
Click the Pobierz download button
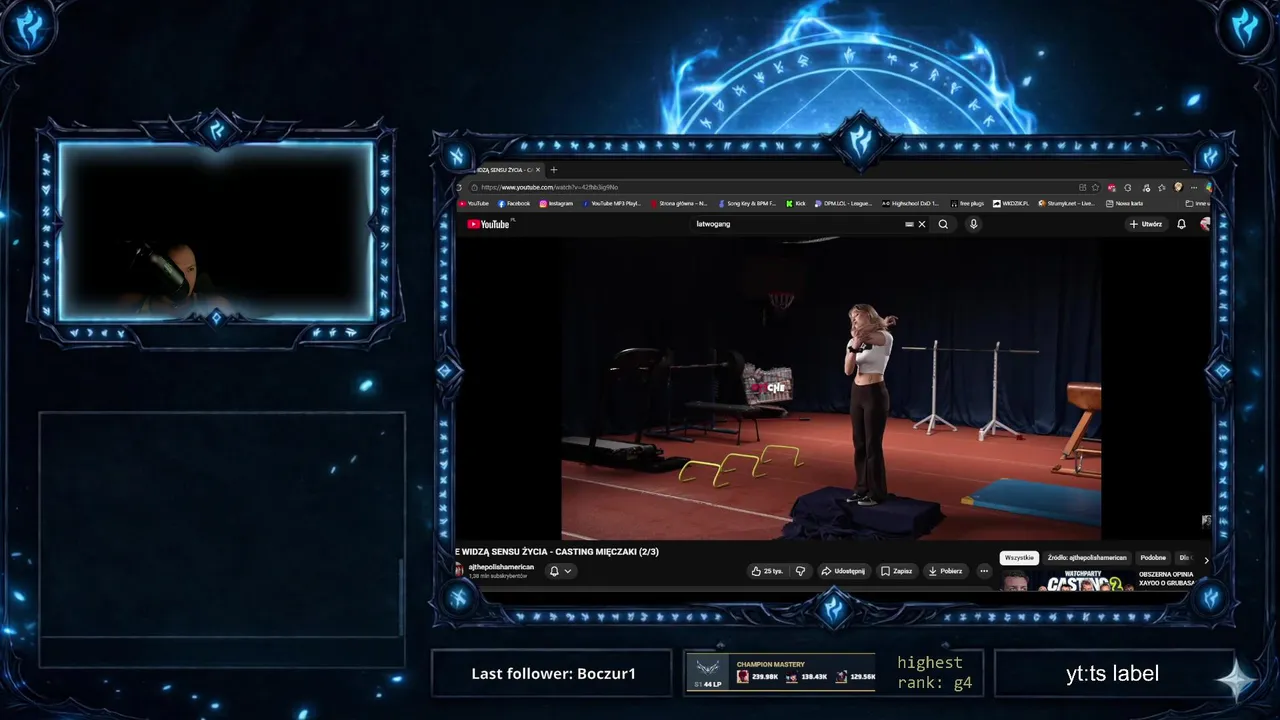[945, 571]
